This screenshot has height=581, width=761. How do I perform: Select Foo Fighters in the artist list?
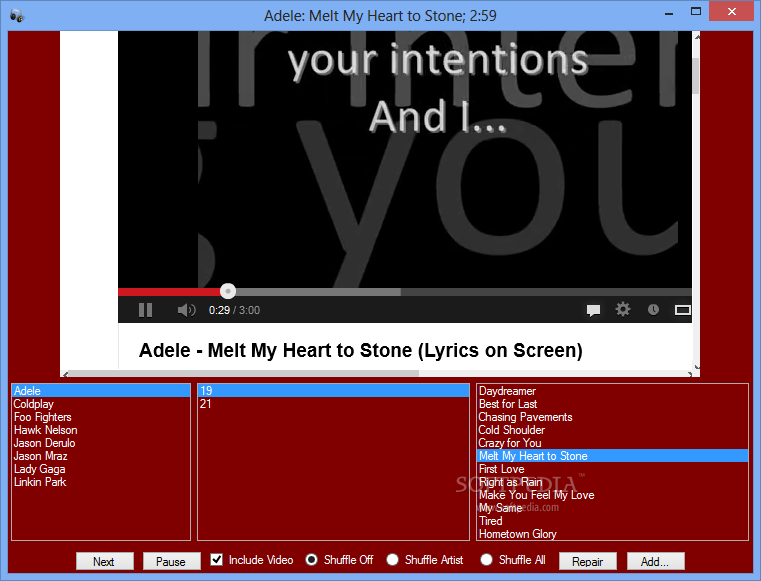coord(101,417)
